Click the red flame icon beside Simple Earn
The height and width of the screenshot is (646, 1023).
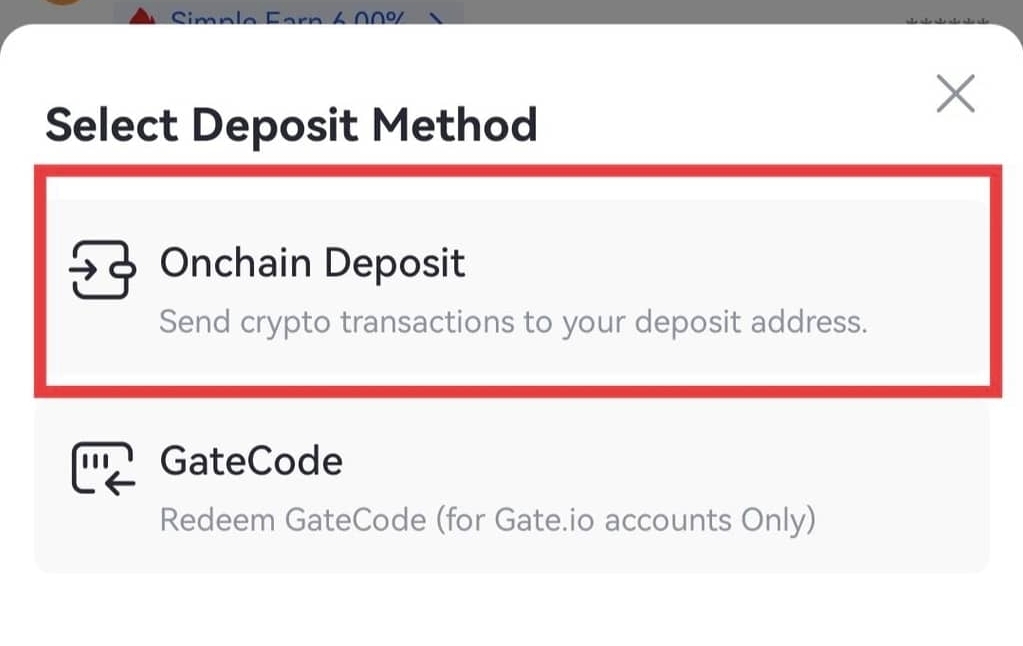[x=146, y=18]
